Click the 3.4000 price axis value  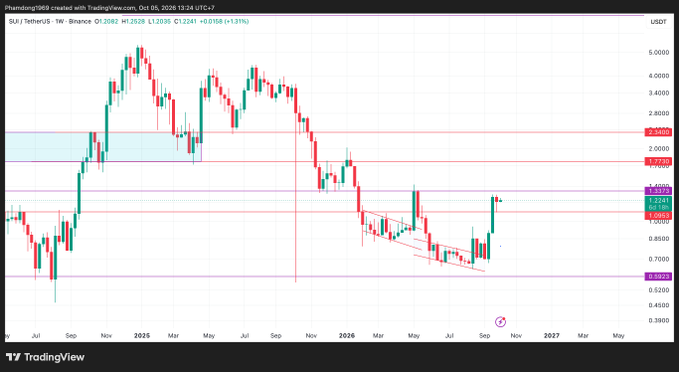pyautogui.click(x=658, y=93)
